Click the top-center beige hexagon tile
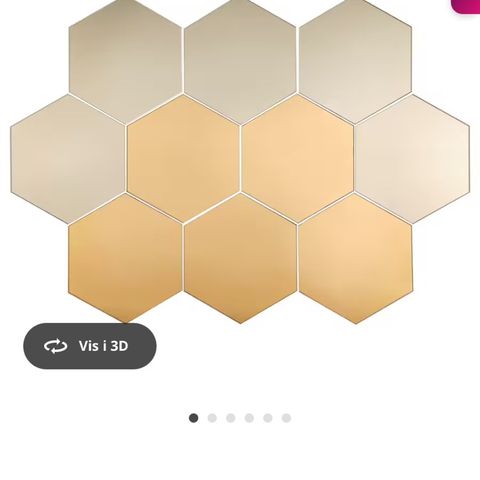480x480 pixels. pyautogui.click(x=240, y=60)
